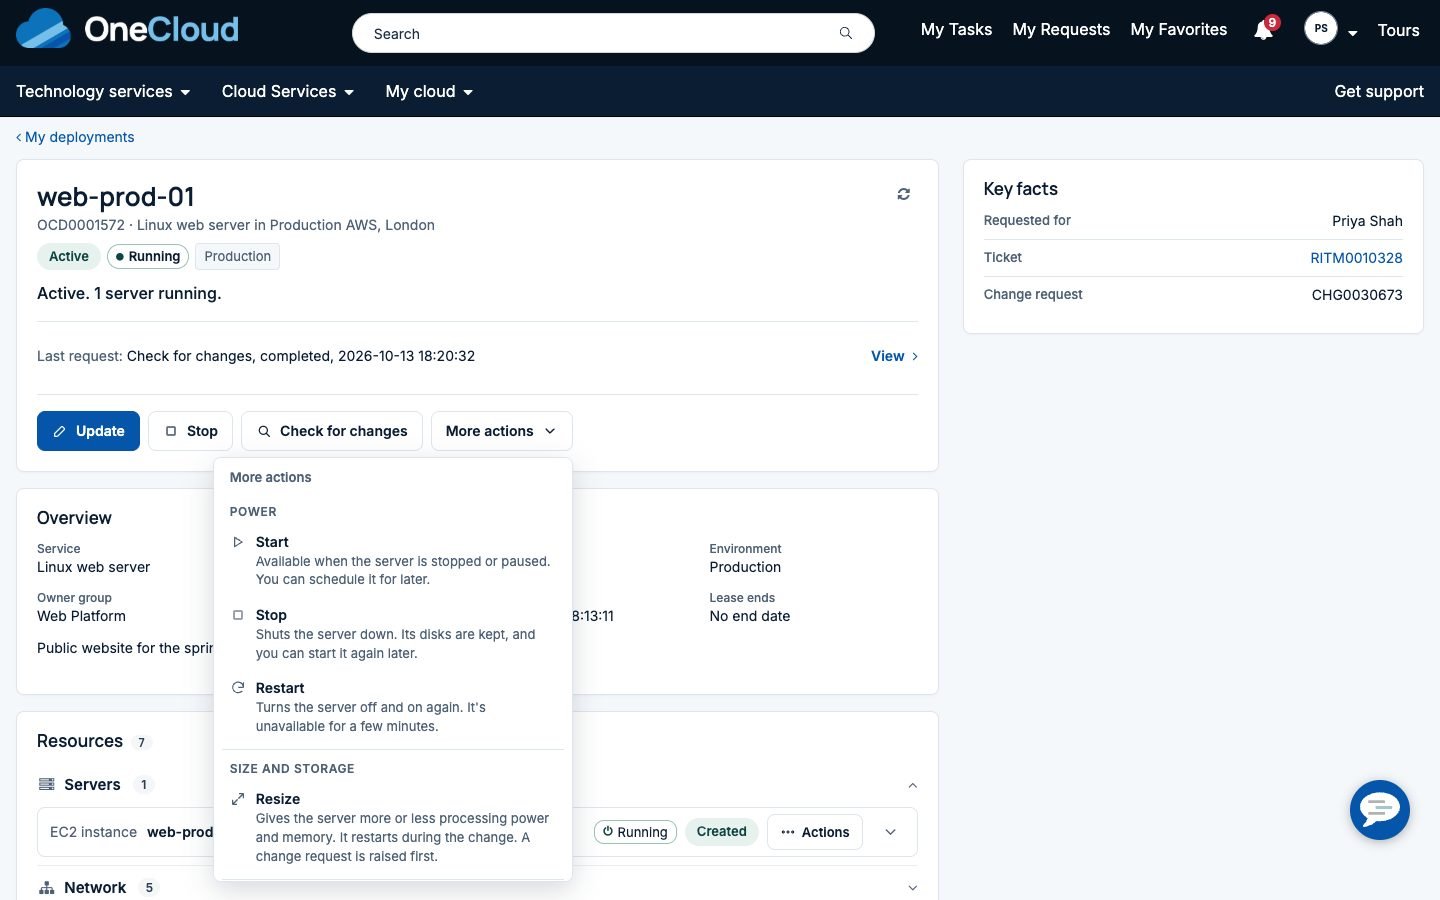Click the OneCloud logo

[127, 29]
